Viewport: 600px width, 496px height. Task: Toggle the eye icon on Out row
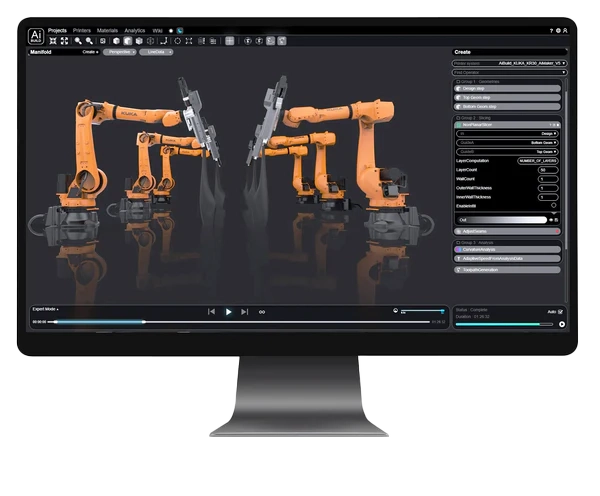[553, 218]
